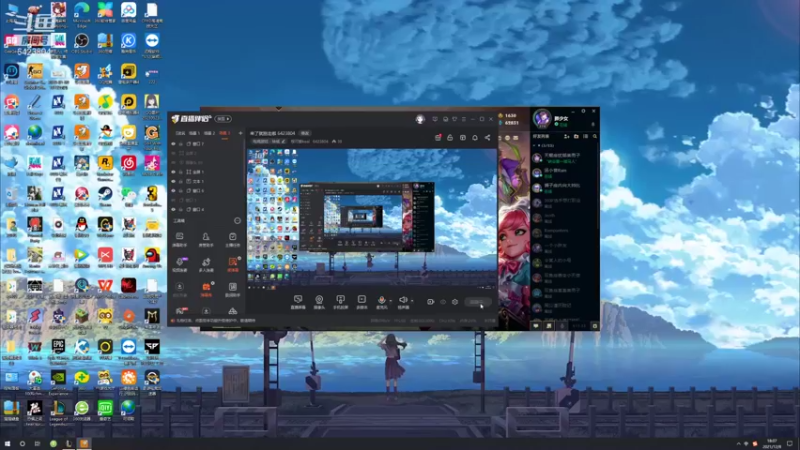
Task: Click the nested preview thumbnail window
Action: (367, 217)
